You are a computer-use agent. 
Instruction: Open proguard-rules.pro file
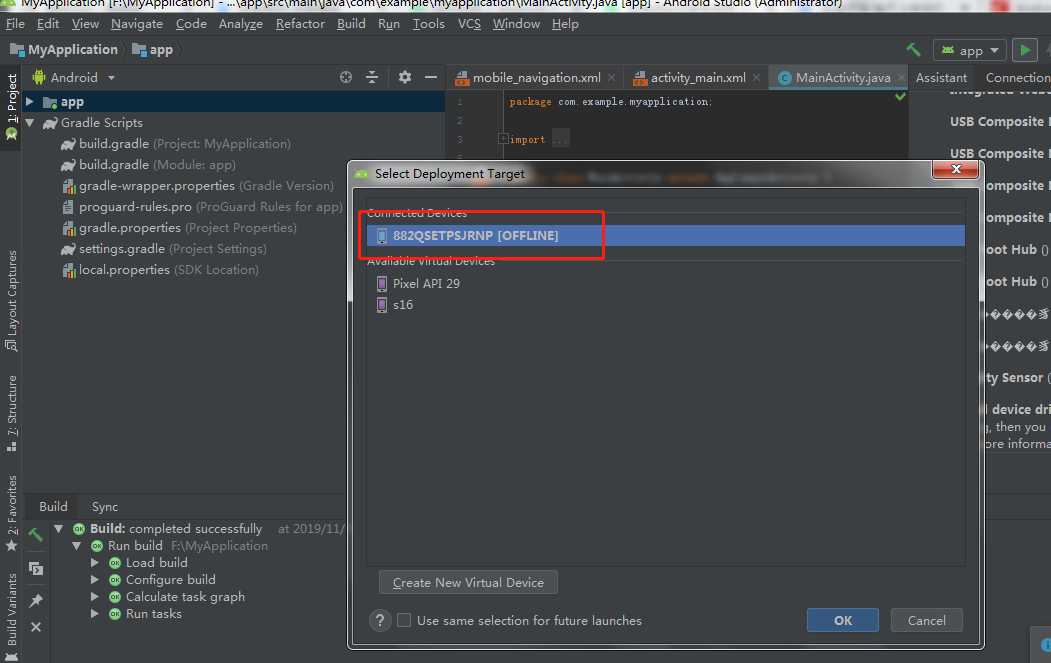(x=202, y=206)
